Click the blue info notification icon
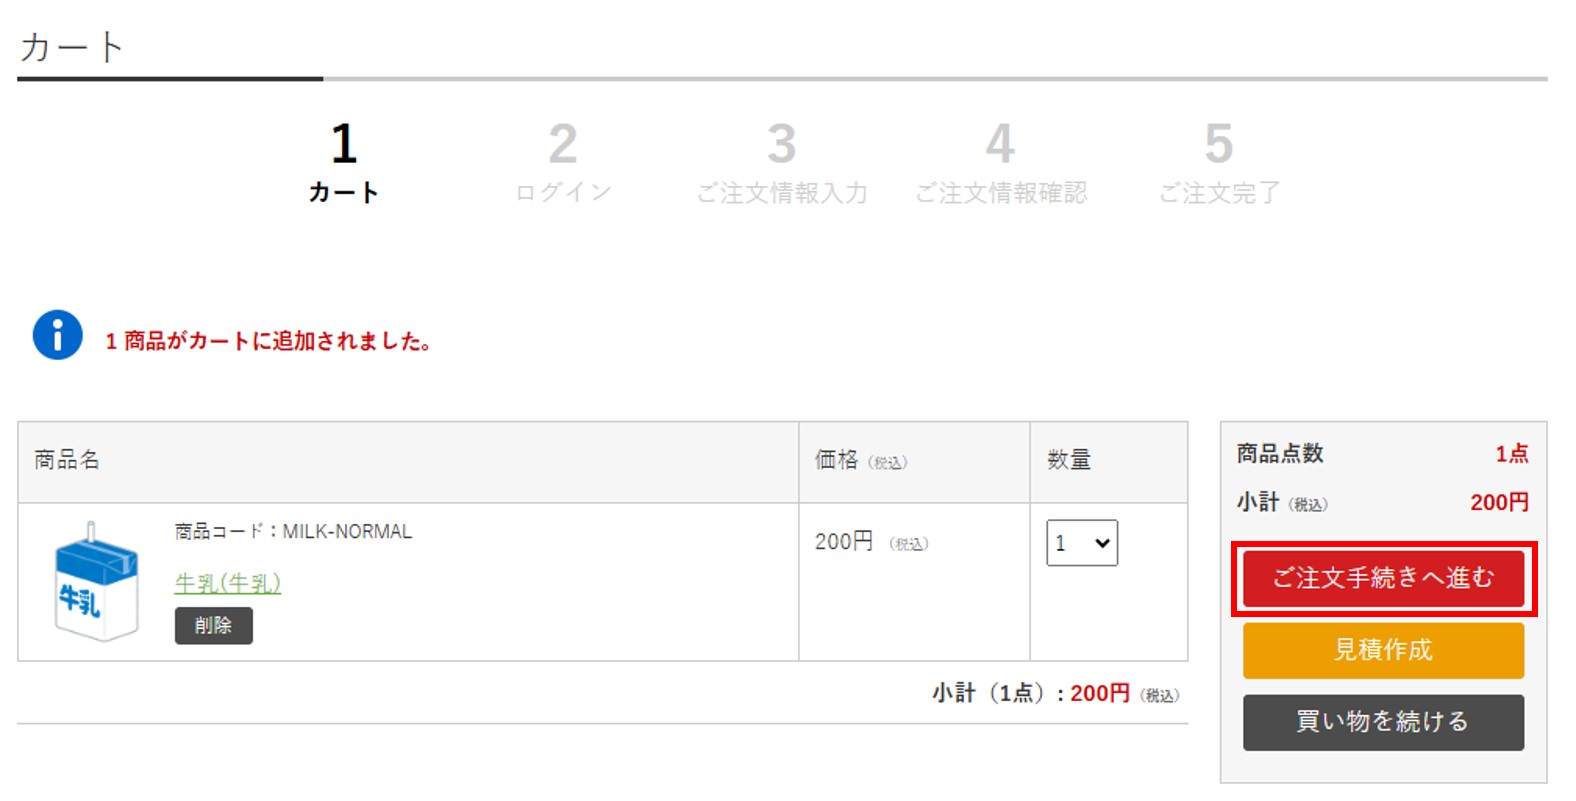This screenshot has width=1576, height=801. 58,335
